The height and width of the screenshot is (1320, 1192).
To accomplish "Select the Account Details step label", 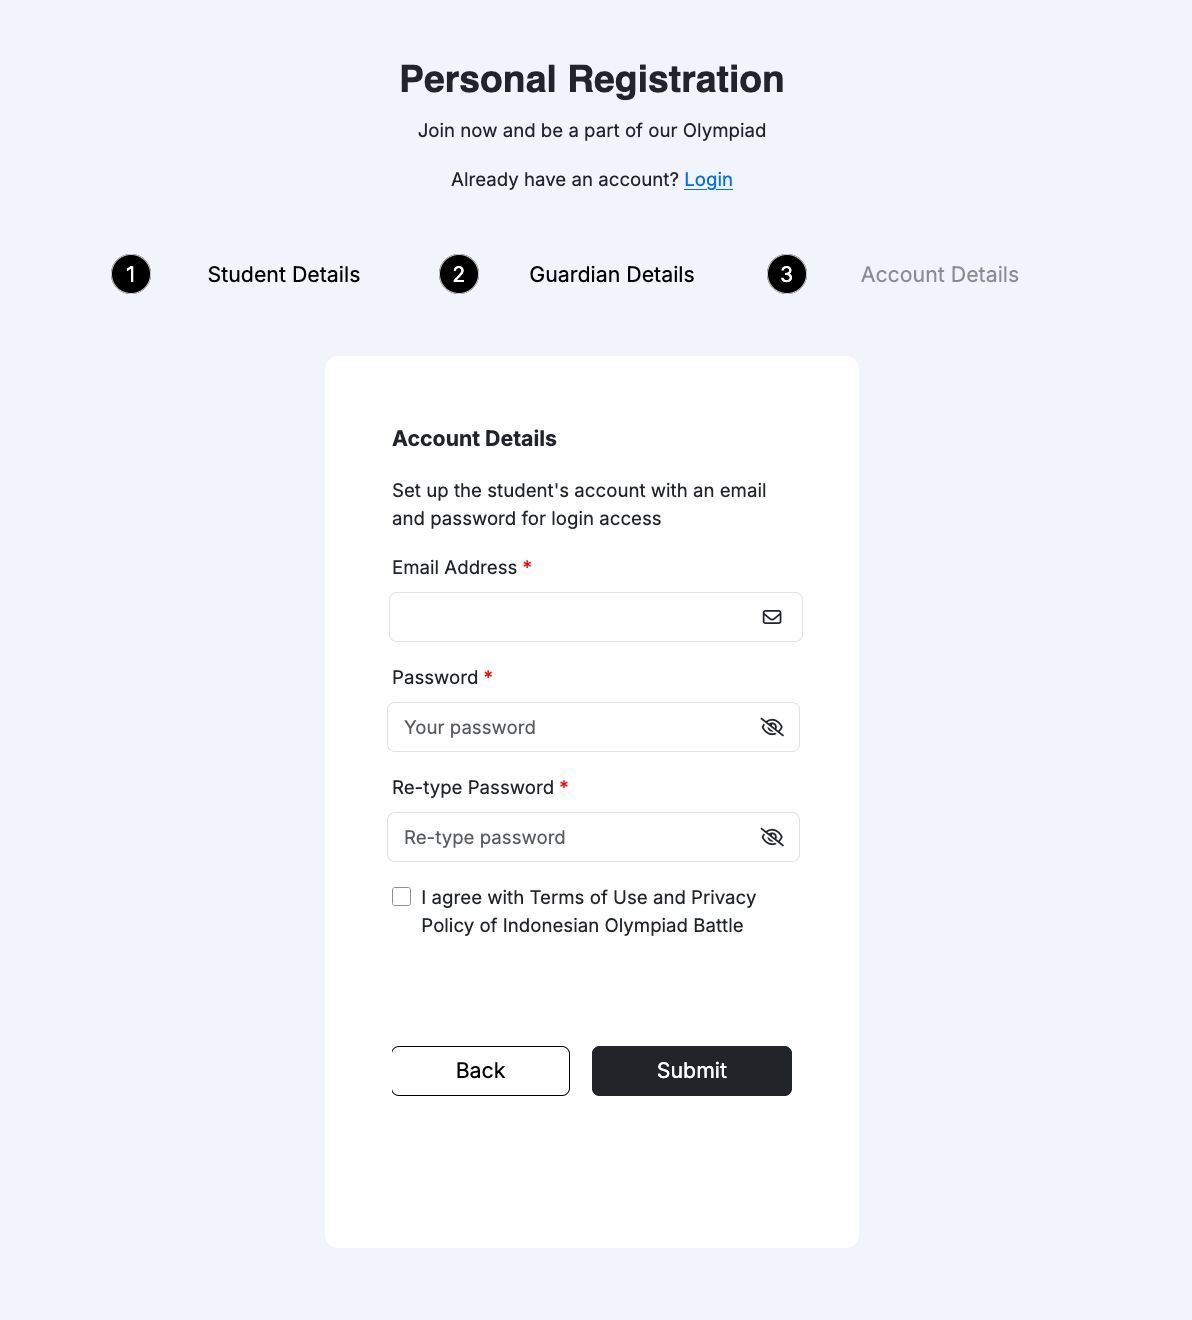I will (x=940, y=275).
